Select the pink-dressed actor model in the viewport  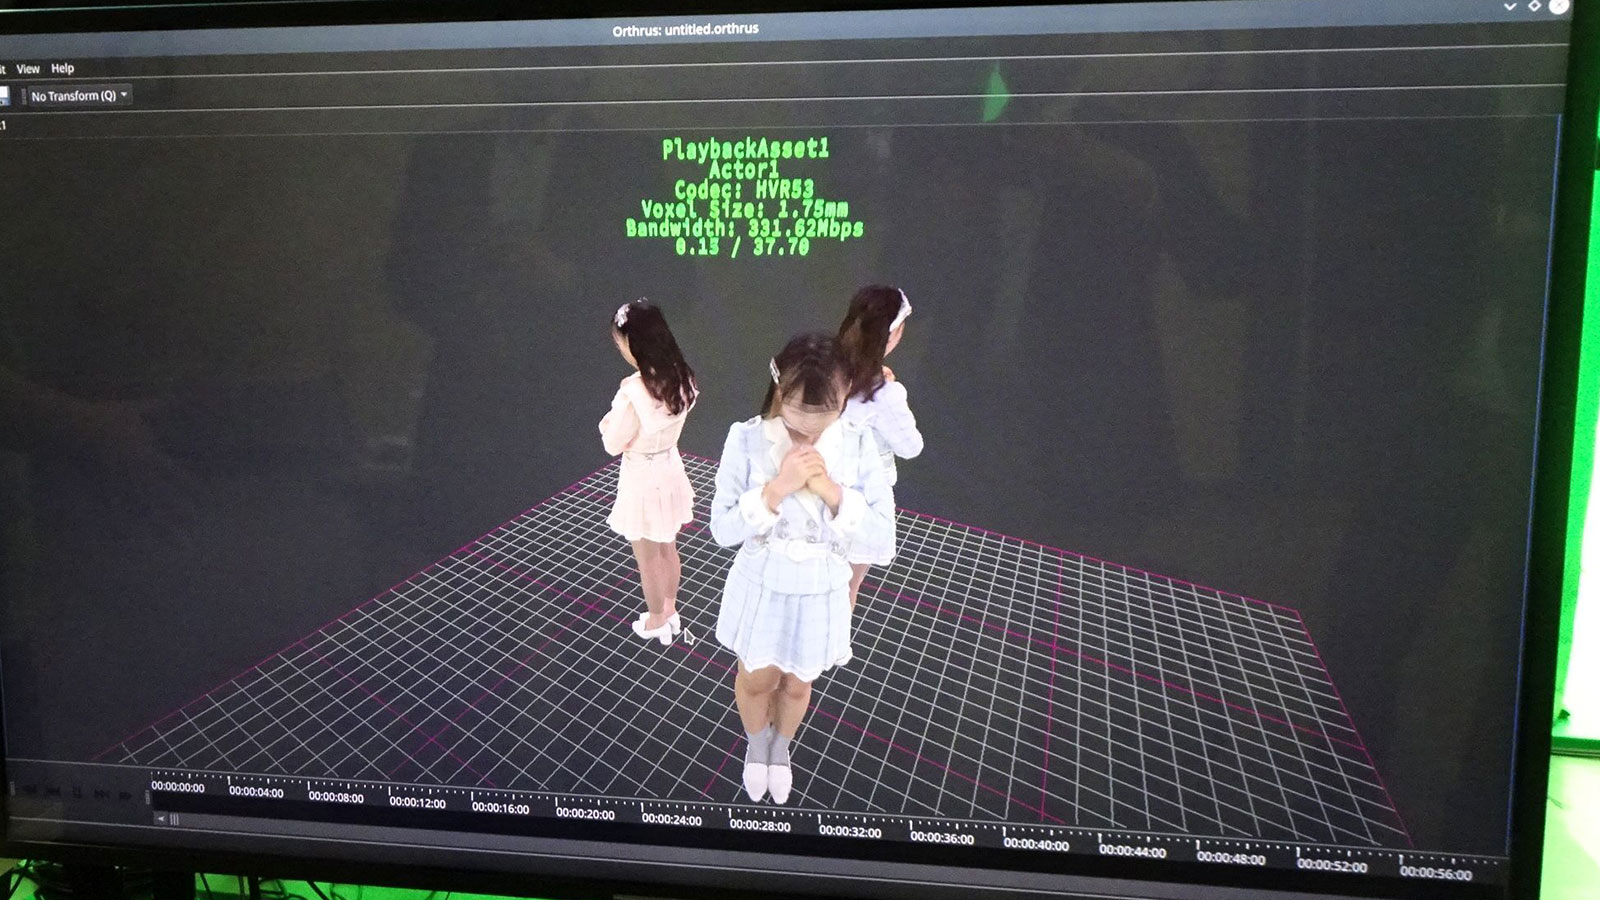coord(649,470)
